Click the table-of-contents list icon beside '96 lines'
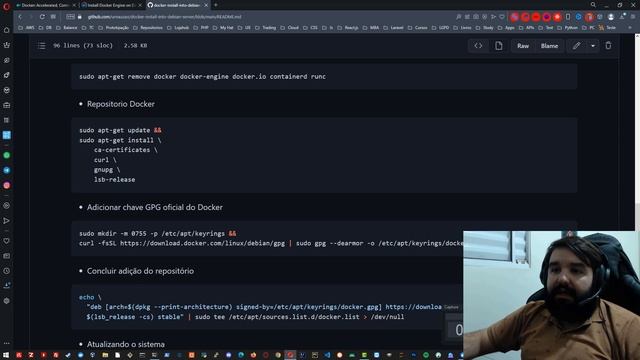 click(x=41, y=46)
